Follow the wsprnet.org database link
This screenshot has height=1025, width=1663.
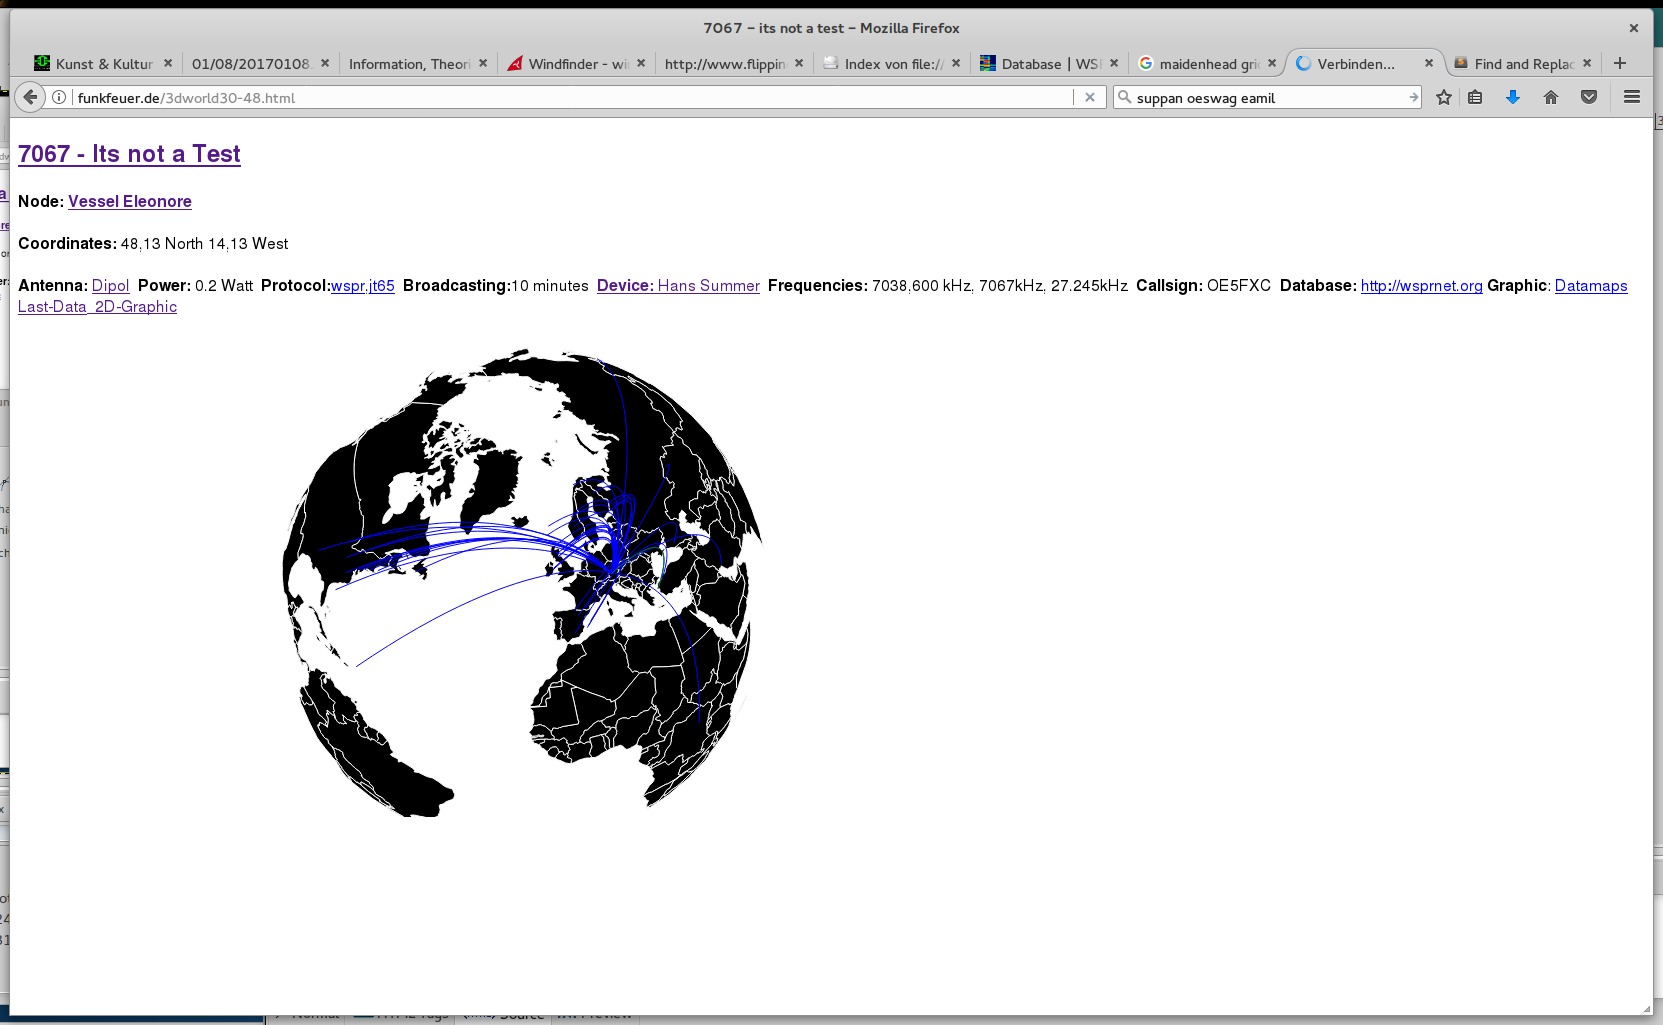tap(1421, 286)
